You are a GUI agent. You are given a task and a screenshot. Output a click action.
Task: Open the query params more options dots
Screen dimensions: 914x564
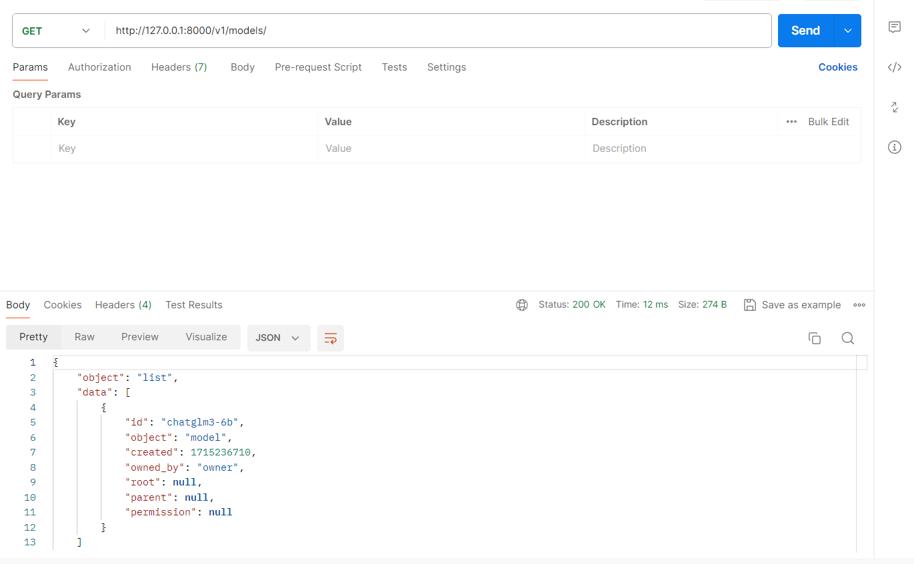click(791, 122)
